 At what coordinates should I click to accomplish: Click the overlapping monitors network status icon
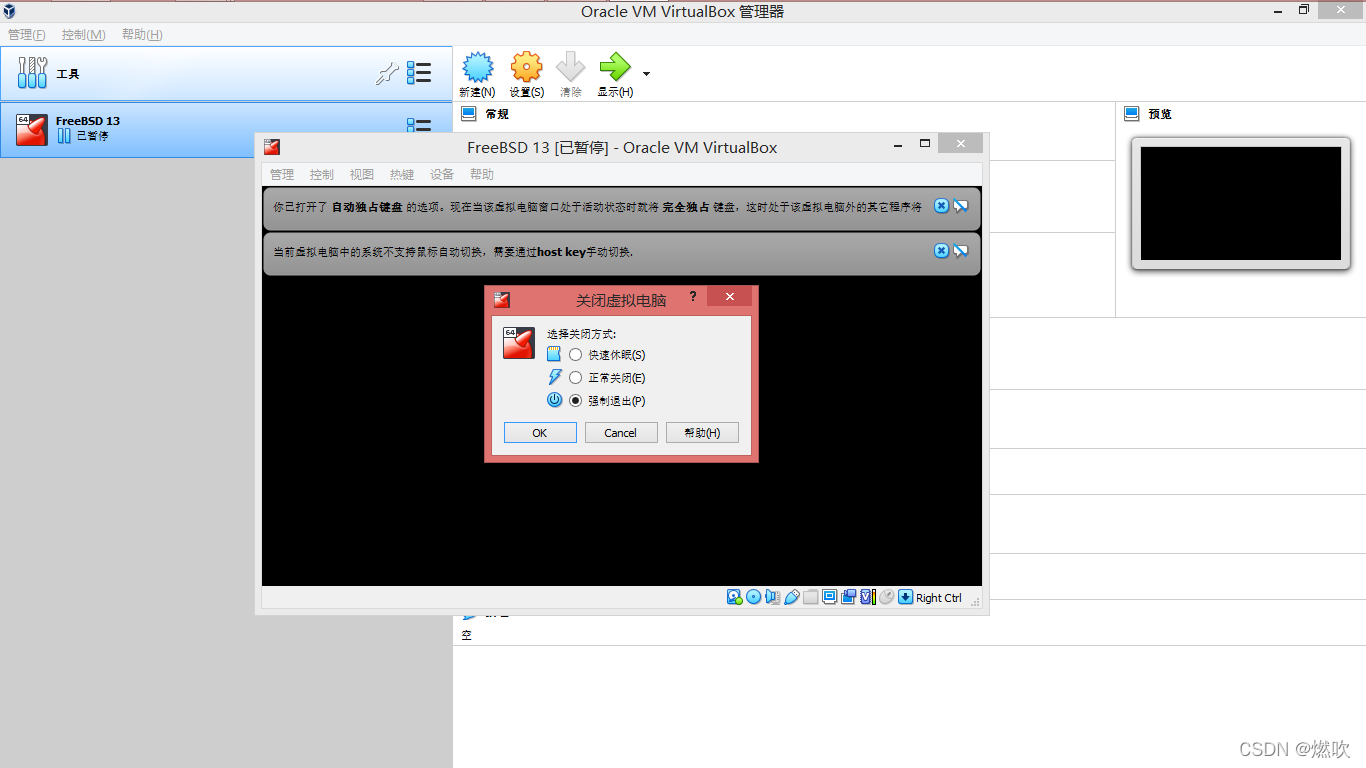849,597
